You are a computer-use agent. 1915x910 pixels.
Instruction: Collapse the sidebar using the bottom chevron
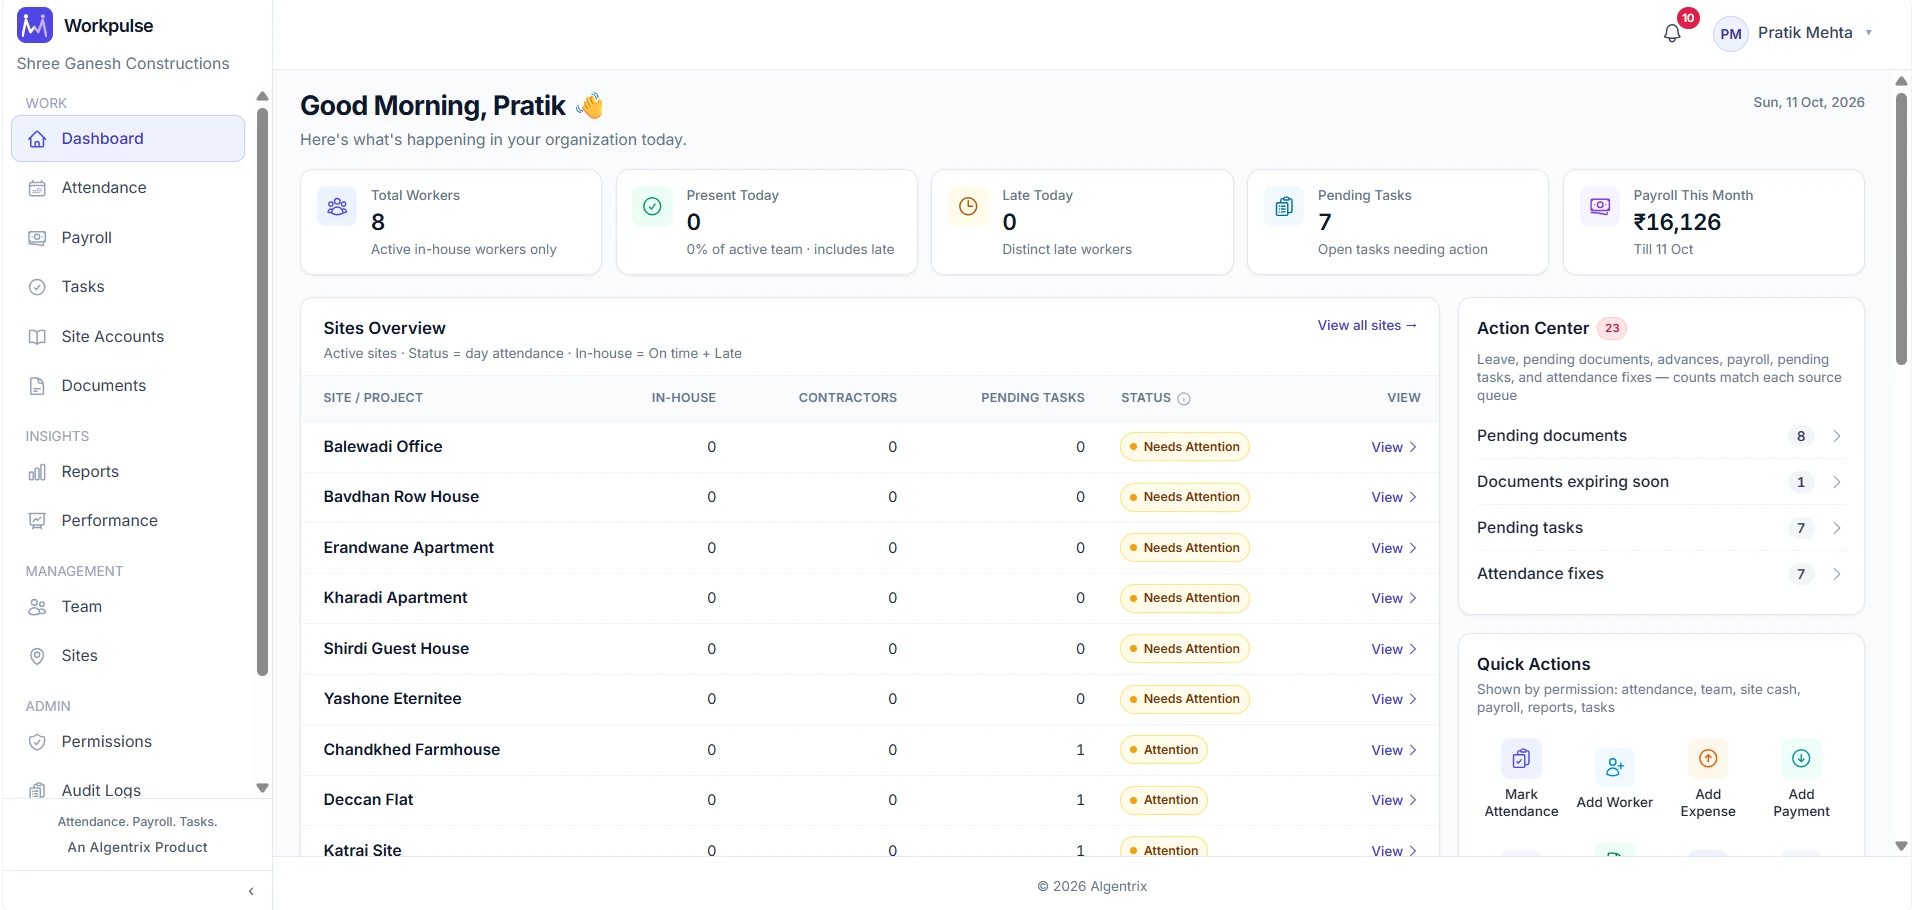(x=251, y=891)
